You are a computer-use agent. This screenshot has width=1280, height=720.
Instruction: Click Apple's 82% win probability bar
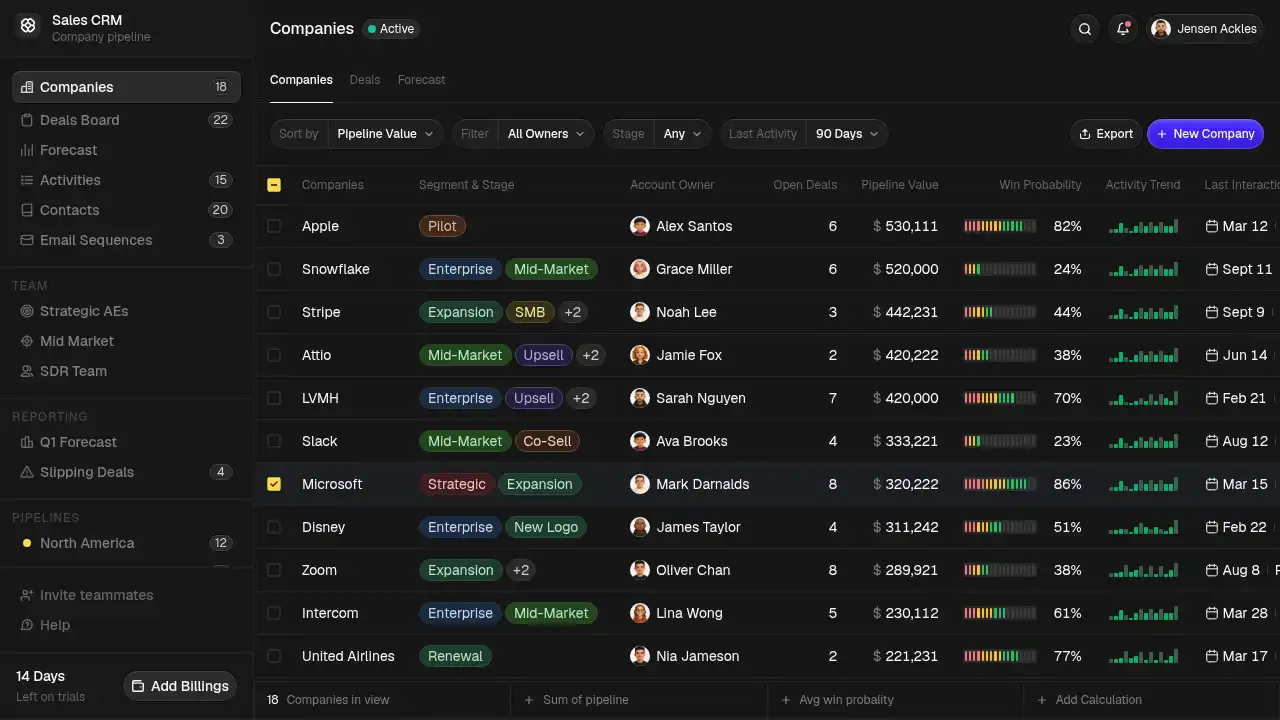(x=1000, y=226)
